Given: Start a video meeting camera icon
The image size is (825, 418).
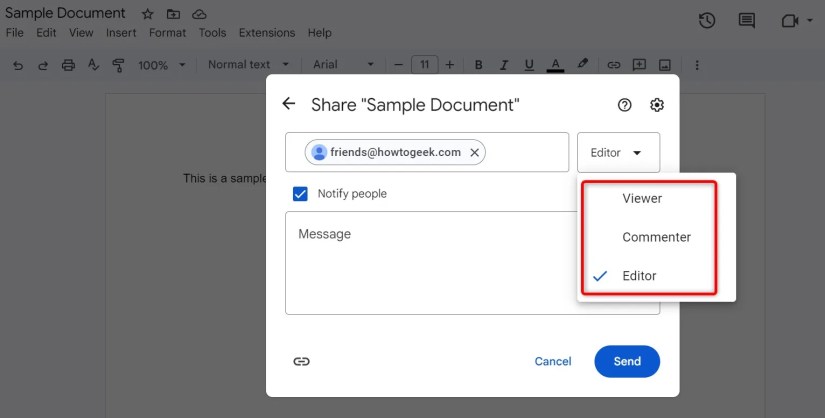Looking at the screenshot, I should 790,21.
